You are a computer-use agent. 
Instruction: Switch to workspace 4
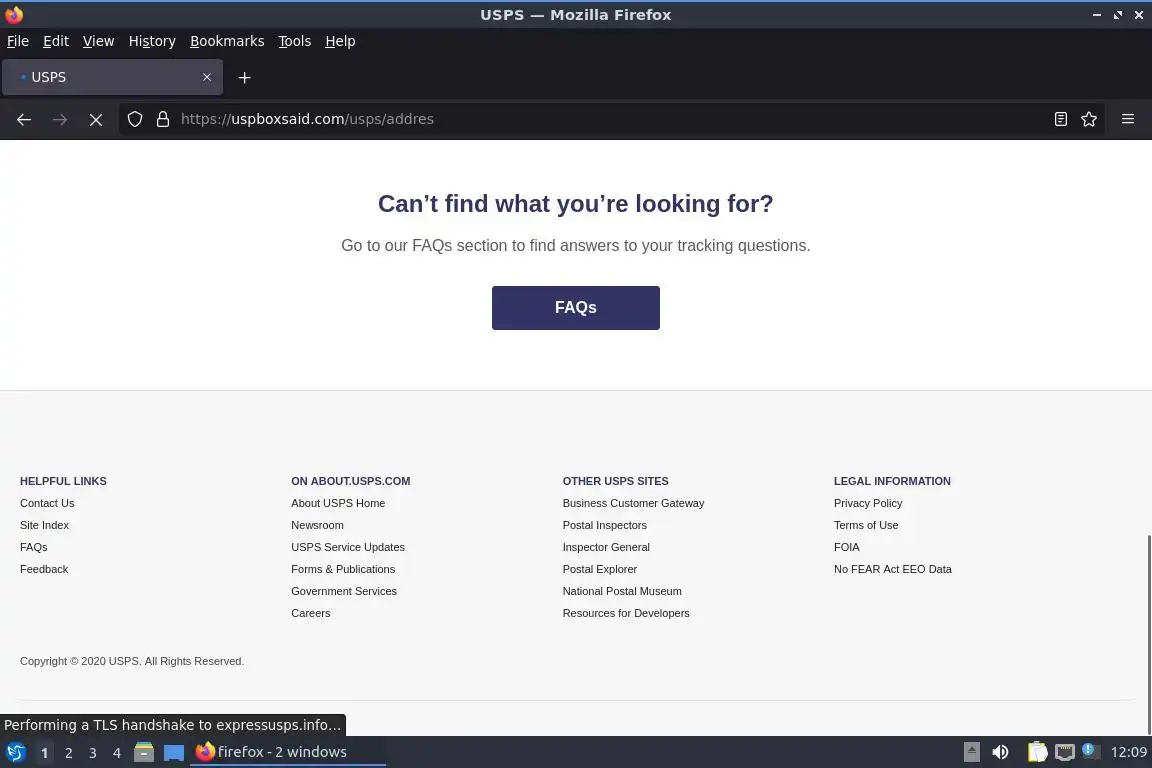117,753
